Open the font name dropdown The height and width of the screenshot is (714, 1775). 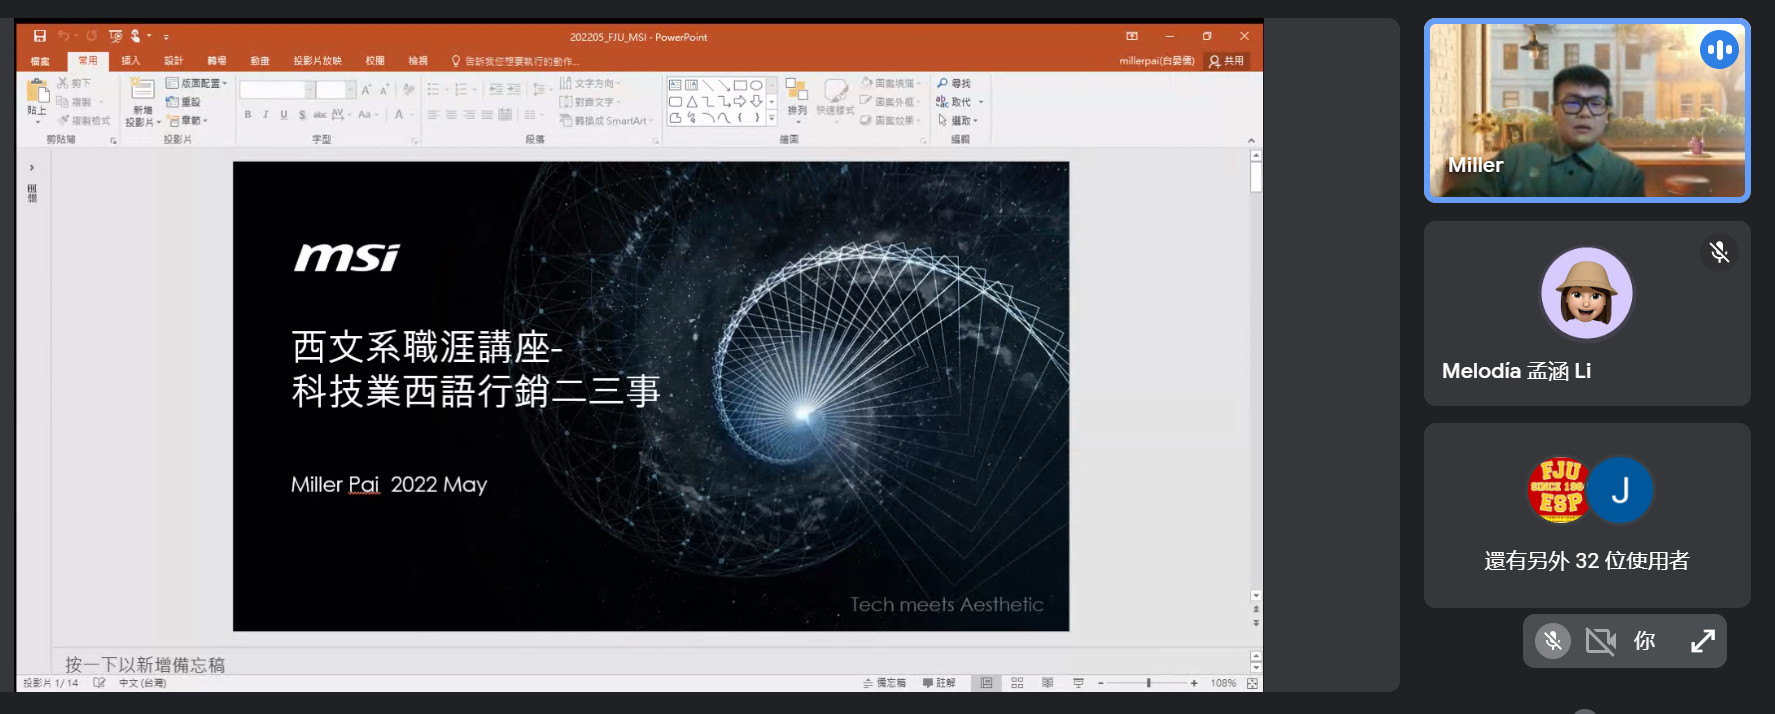[x=309, y=90]
